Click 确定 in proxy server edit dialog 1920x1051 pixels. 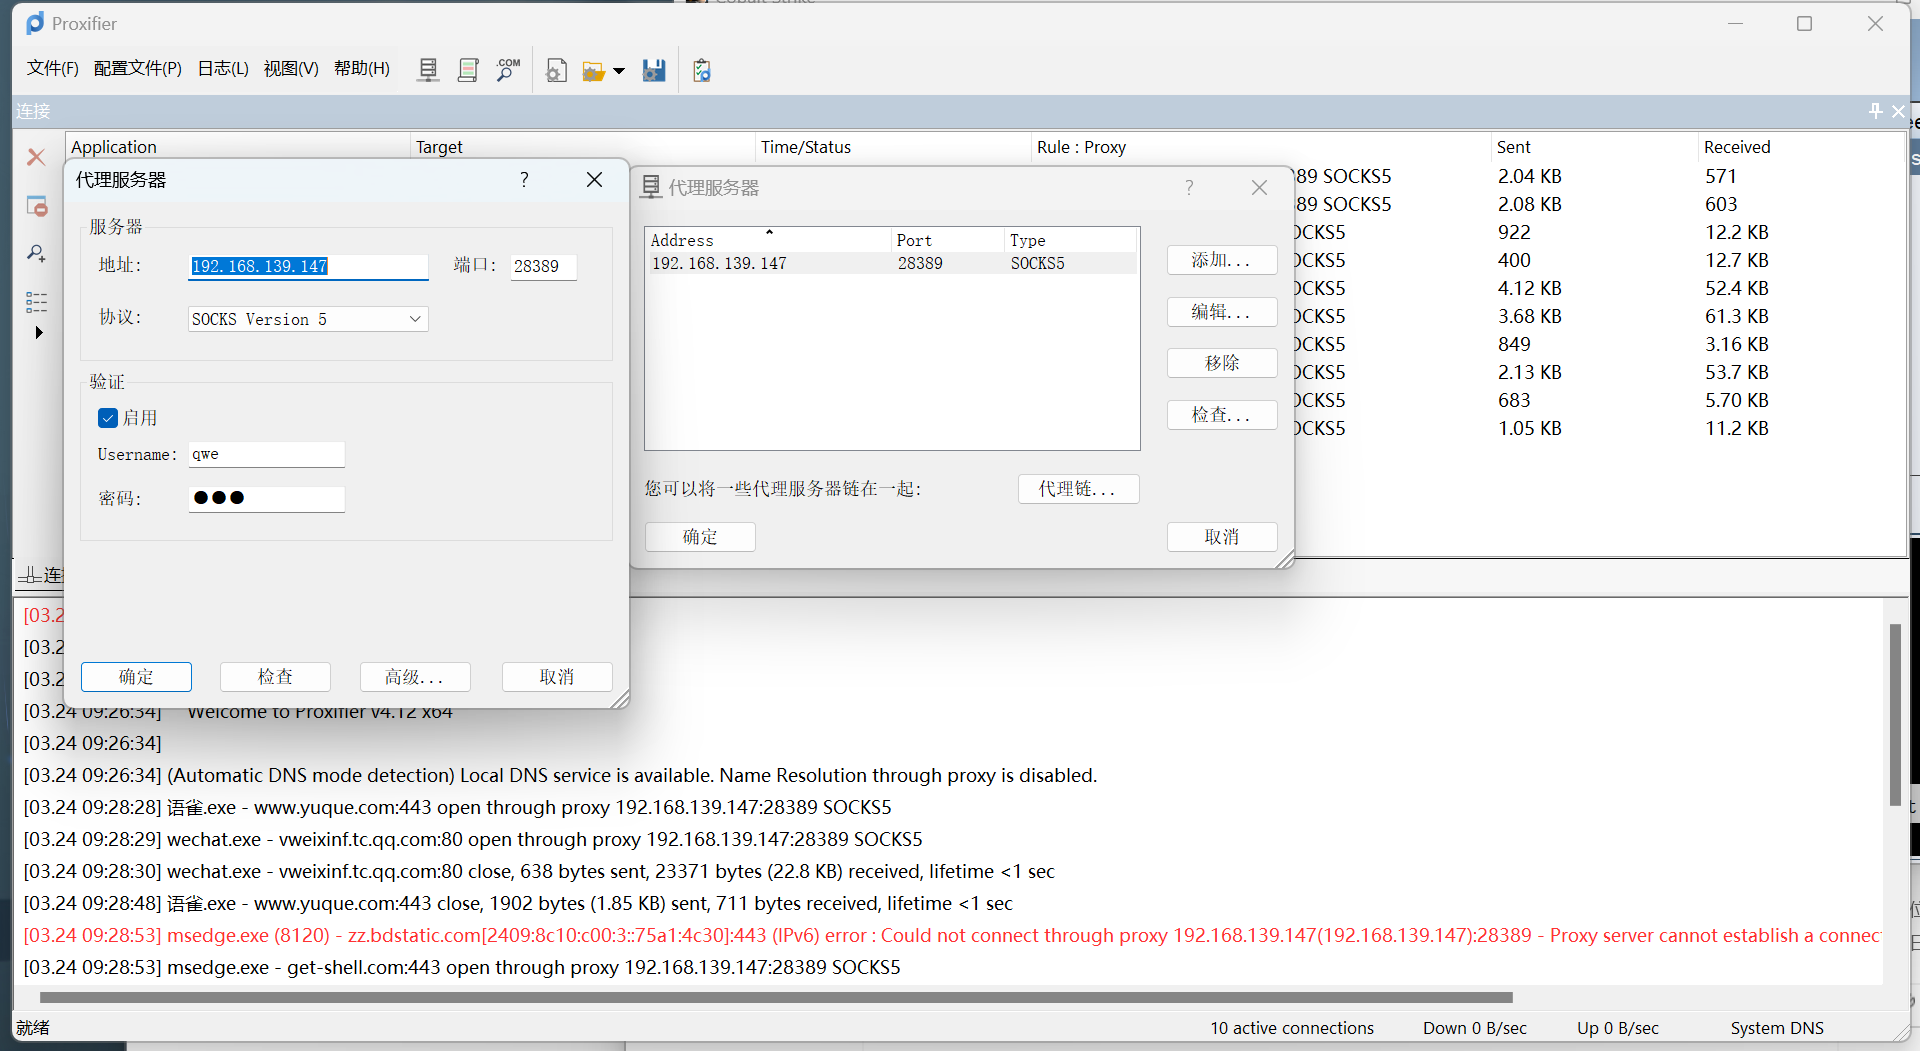click(x=136, y=677)
